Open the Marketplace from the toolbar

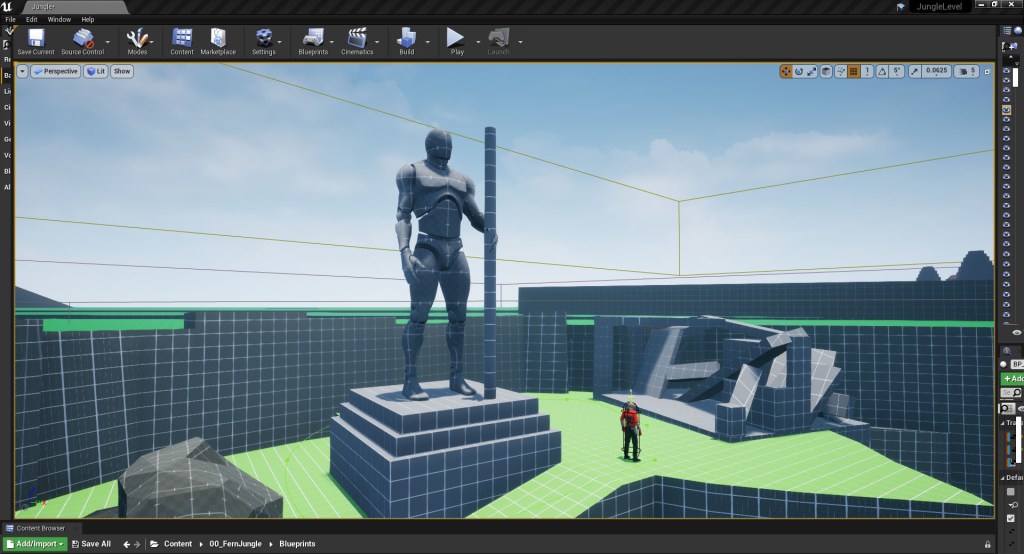tap(218, 38)
